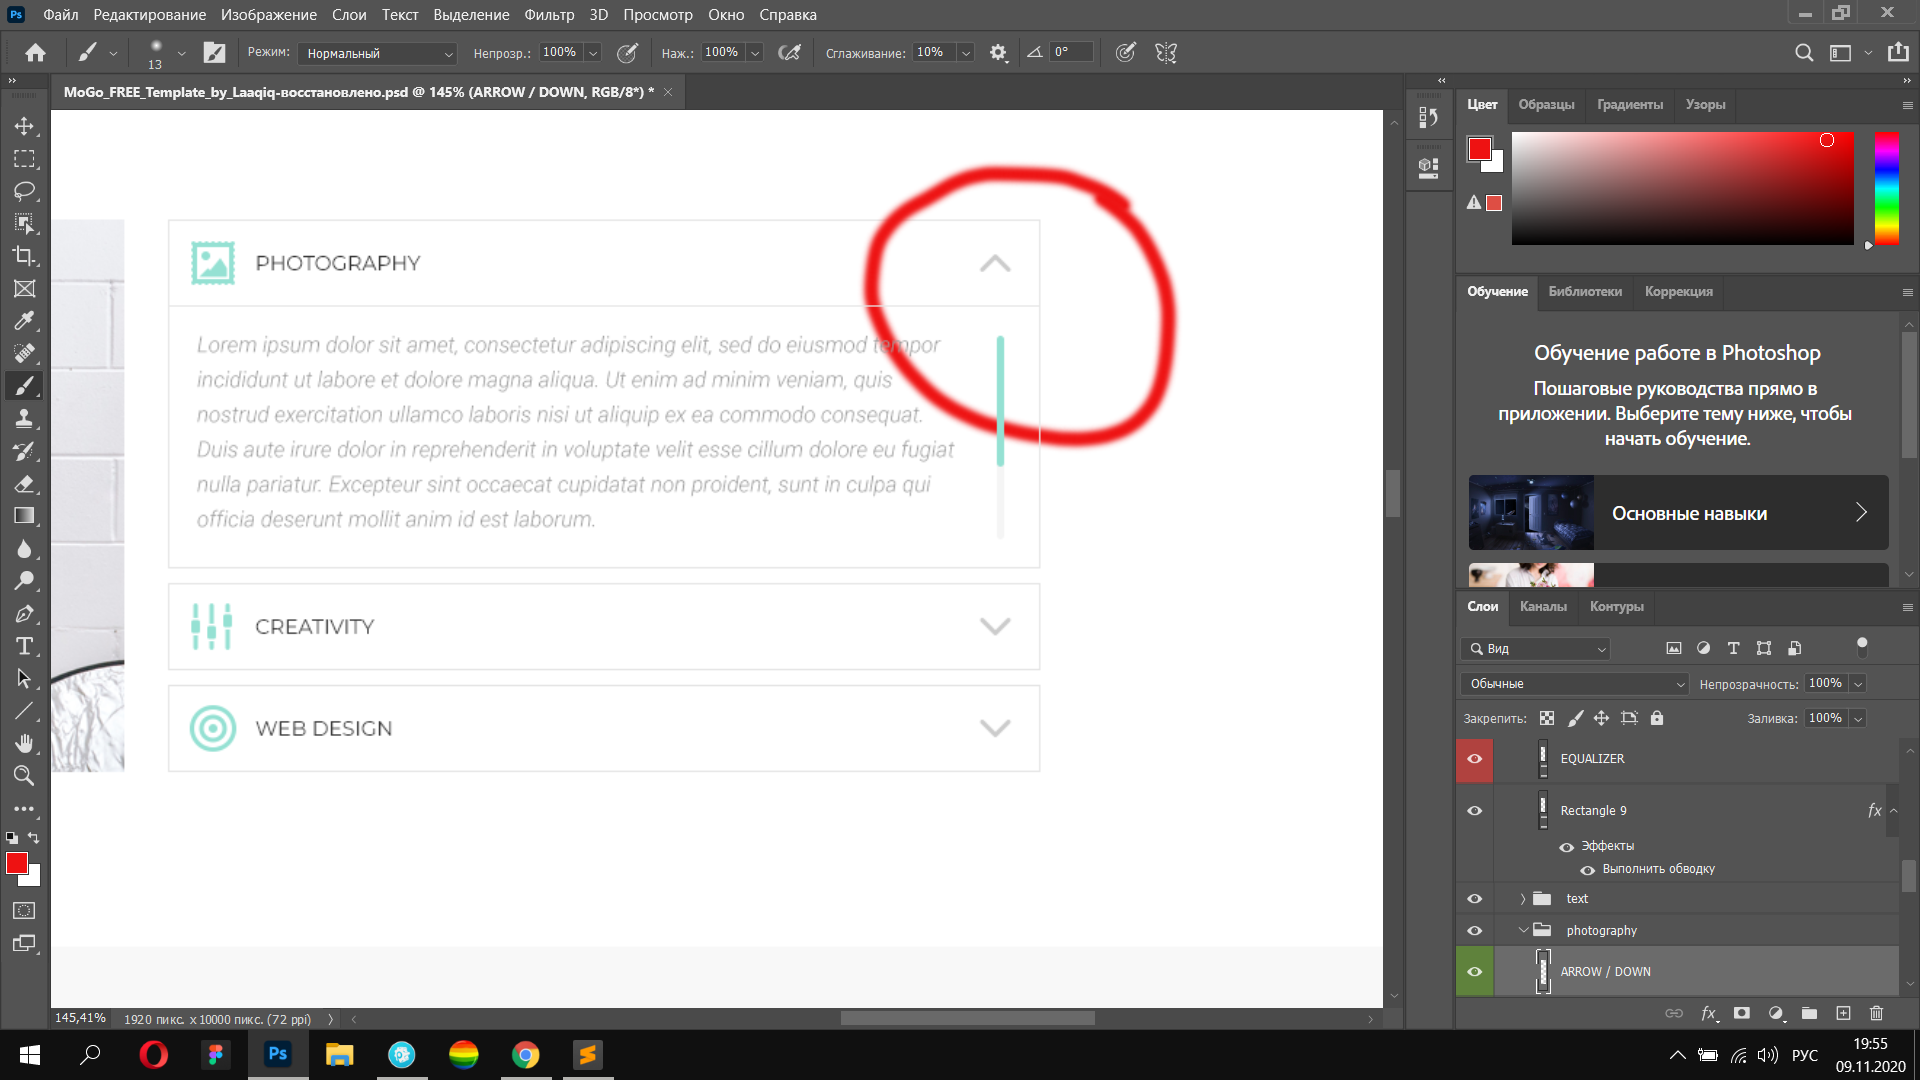This screenshot has width=1920, height=1080.
Task: Hide the photography layer group
Action: pos(1474,931)
